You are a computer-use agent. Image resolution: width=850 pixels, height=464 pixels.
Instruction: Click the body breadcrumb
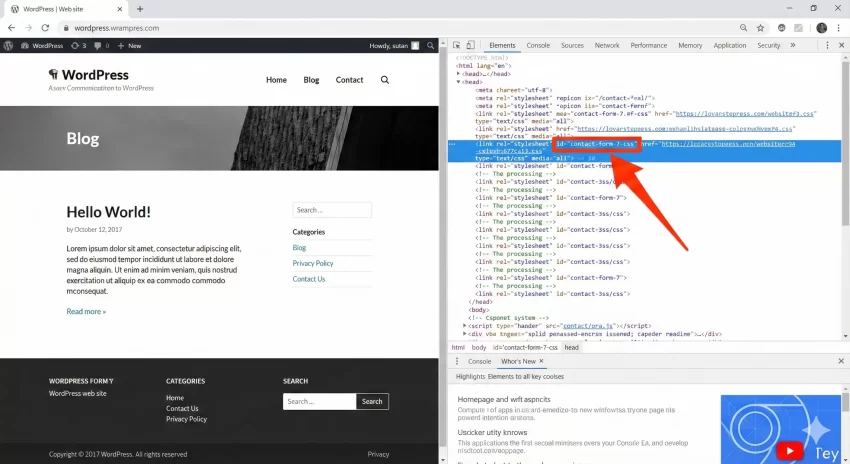(479, 347)
